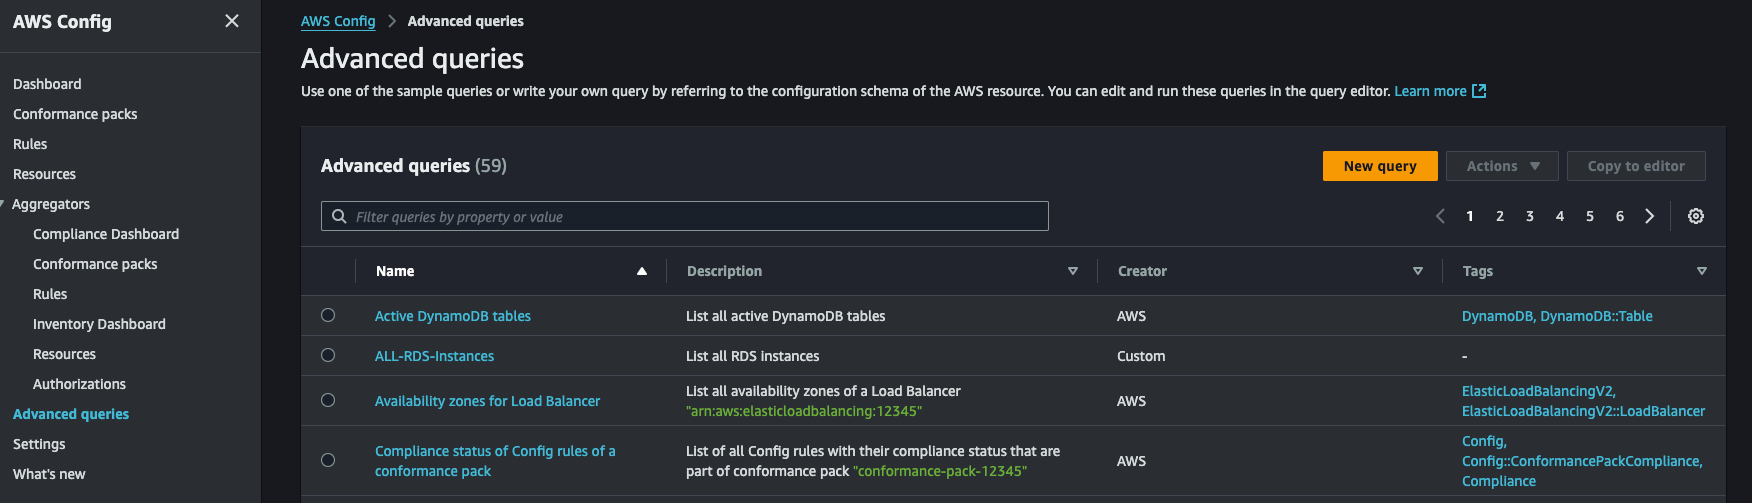1752x503 pixels.
Task: Click the previous page arrow
Action: (x=1440, y=216)
